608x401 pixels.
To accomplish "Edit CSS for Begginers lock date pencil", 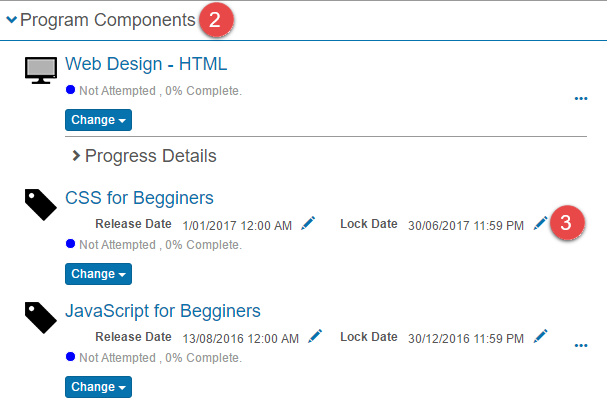I will tap(540, 223).
